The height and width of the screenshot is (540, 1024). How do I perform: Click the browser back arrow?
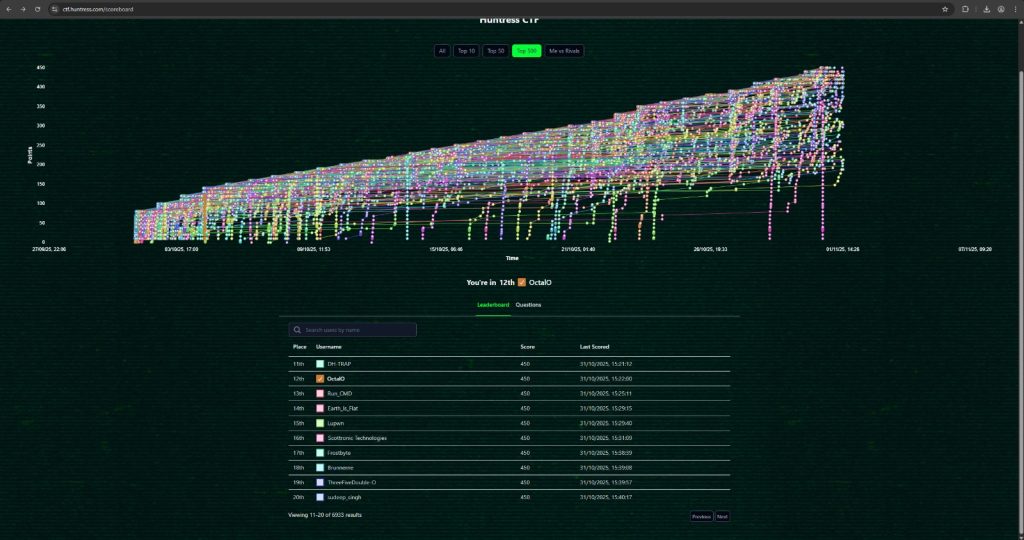pos(8,9)
